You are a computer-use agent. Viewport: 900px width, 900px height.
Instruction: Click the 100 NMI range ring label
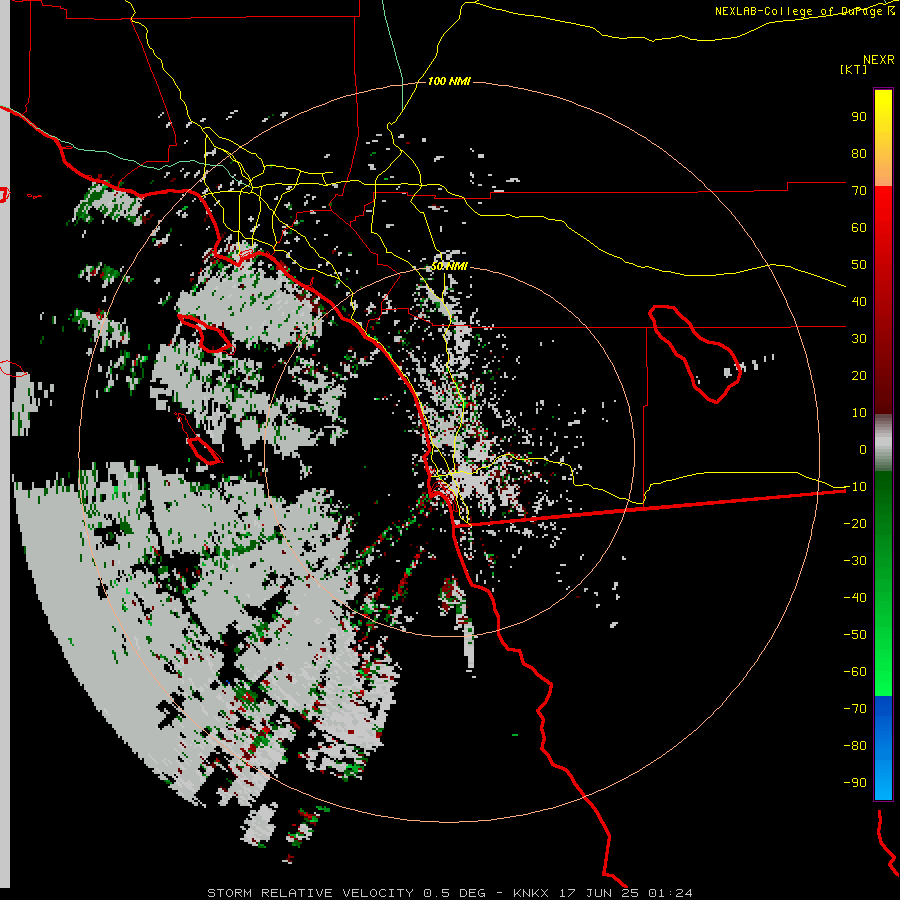449,82
